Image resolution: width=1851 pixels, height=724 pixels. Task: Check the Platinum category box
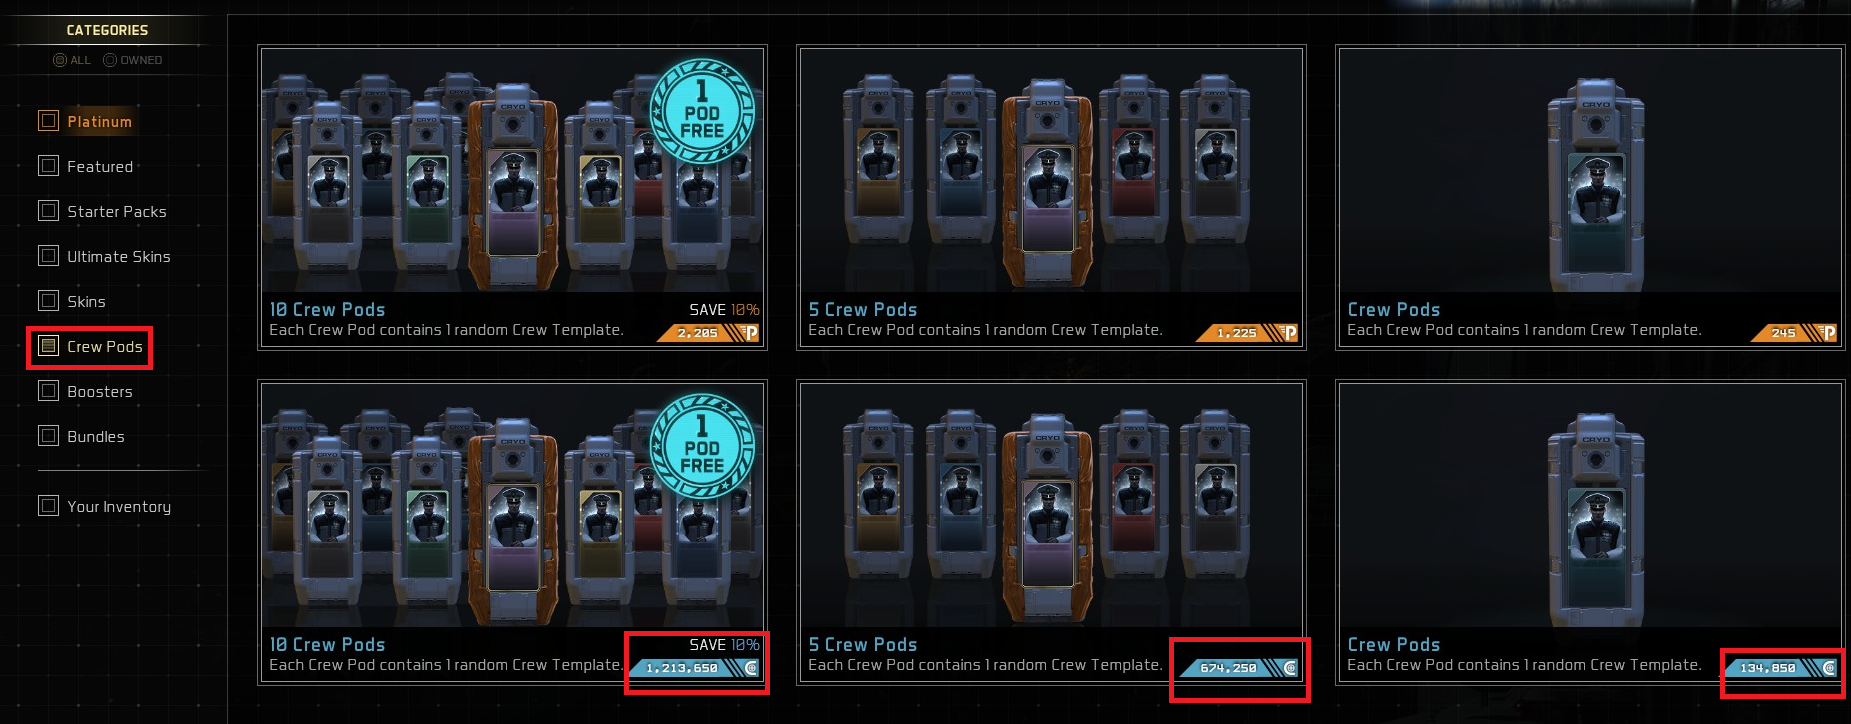[x=48, y=121]
